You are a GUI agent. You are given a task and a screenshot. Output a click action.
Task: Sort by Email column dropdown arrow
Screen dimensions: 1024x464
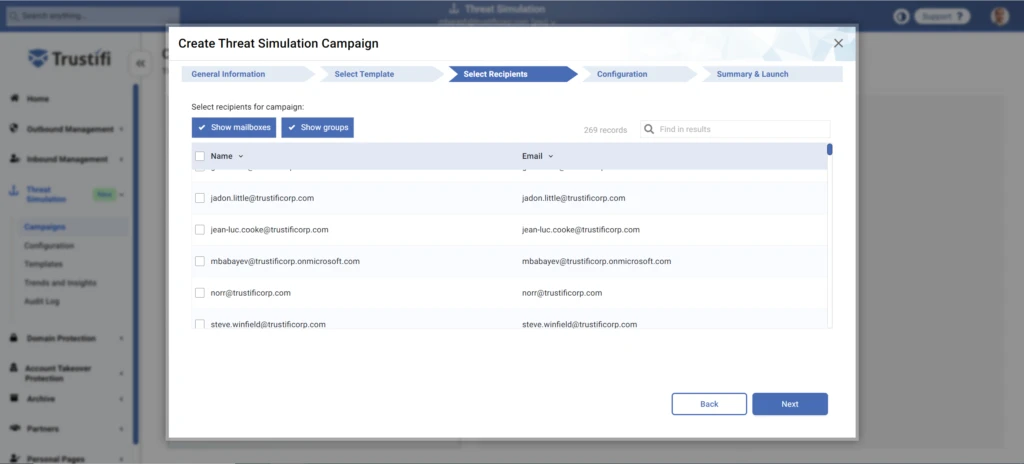tap(551, 157)
